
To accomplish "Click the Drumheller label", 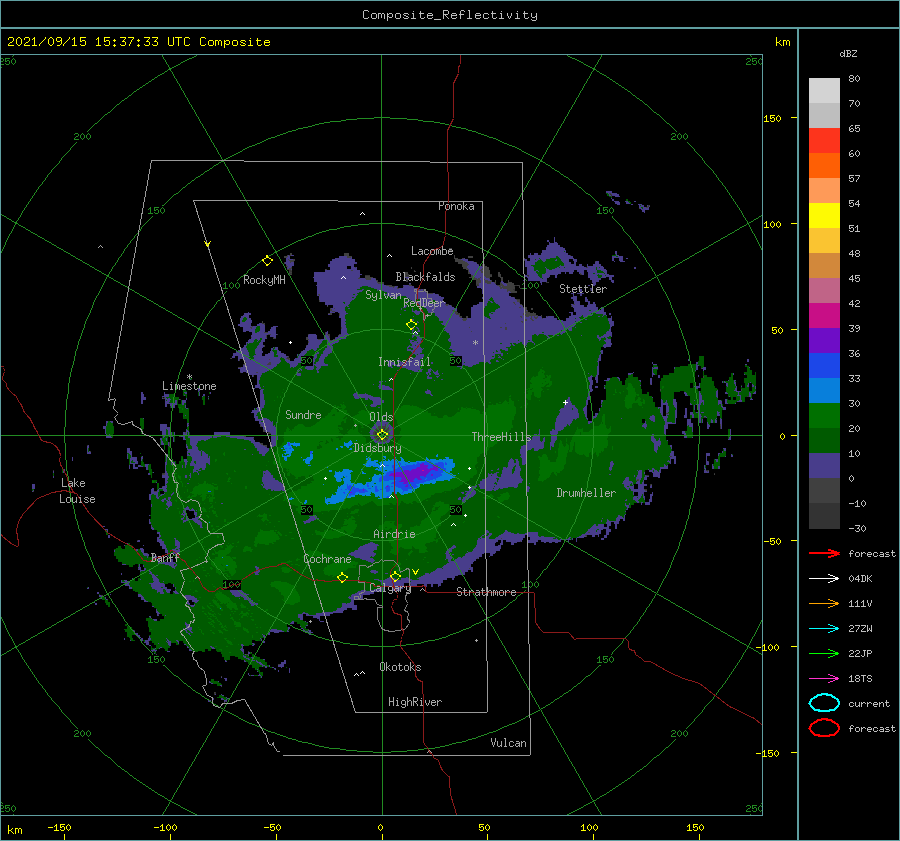I will pos(586,493).
